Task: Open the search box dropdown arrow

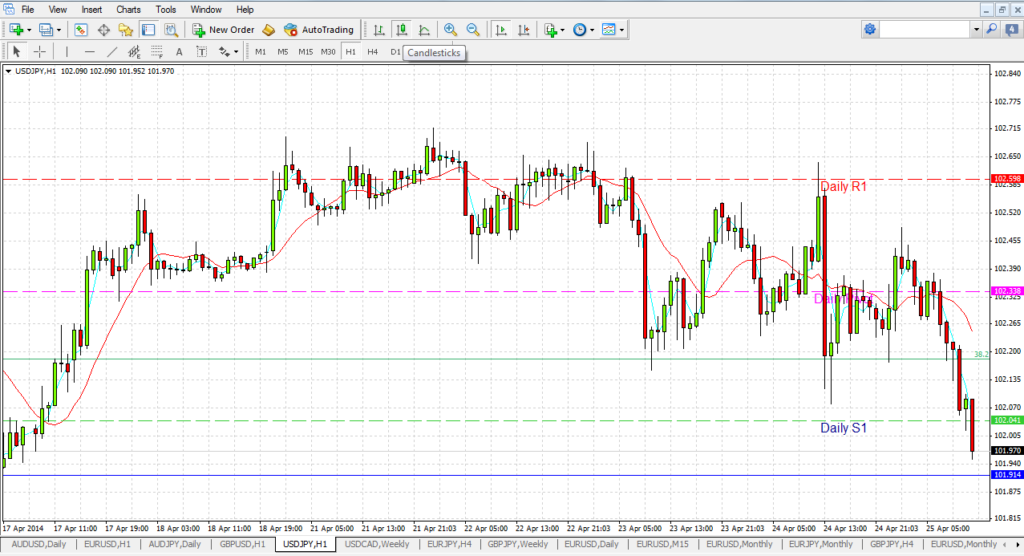Action: pyautogui.click(x=976, y=29)
